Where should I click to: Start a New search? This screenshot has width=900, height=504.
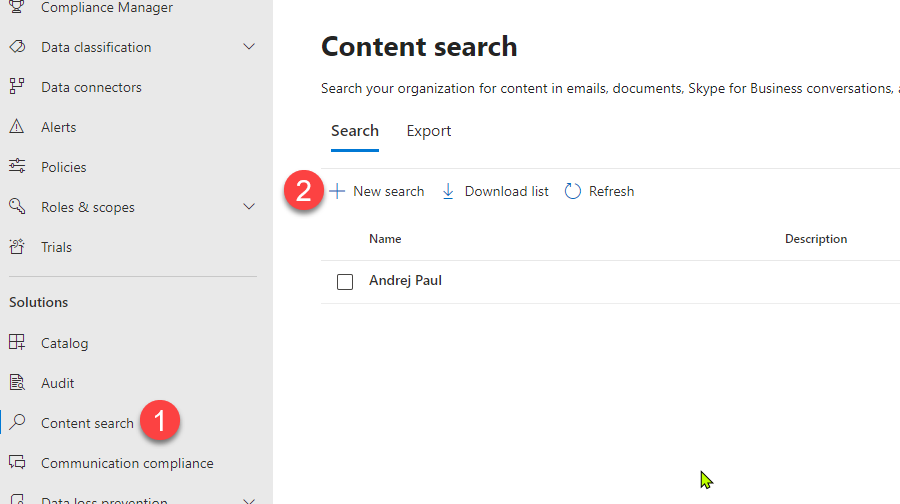(x=377, y=191)
